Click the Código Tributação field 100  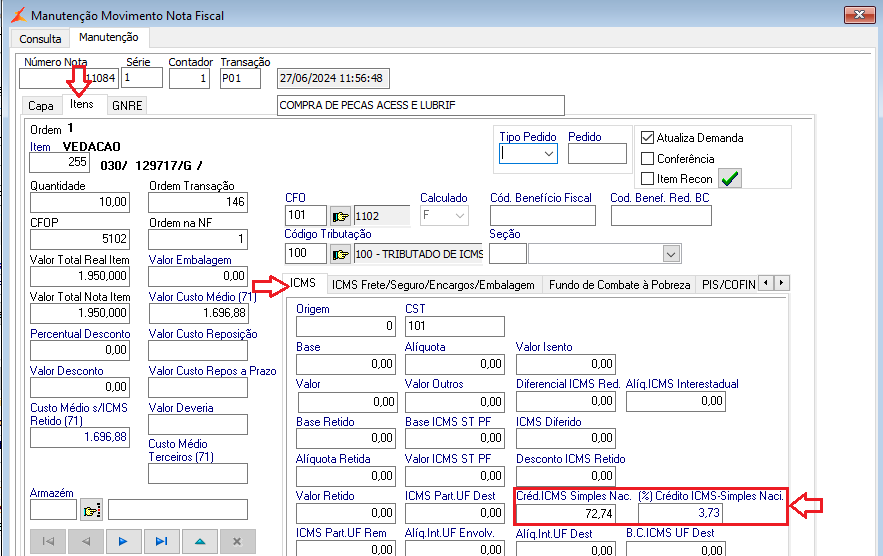pos(306,253)
